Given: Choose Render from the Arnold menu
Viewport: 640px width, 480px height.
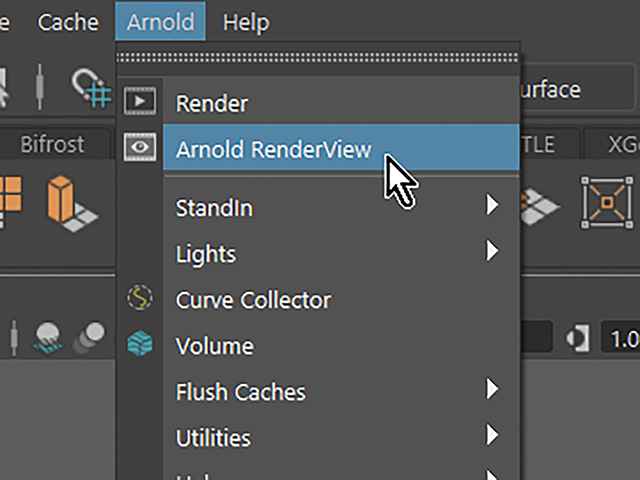Looking at the screenshot, I should [341, 103].
